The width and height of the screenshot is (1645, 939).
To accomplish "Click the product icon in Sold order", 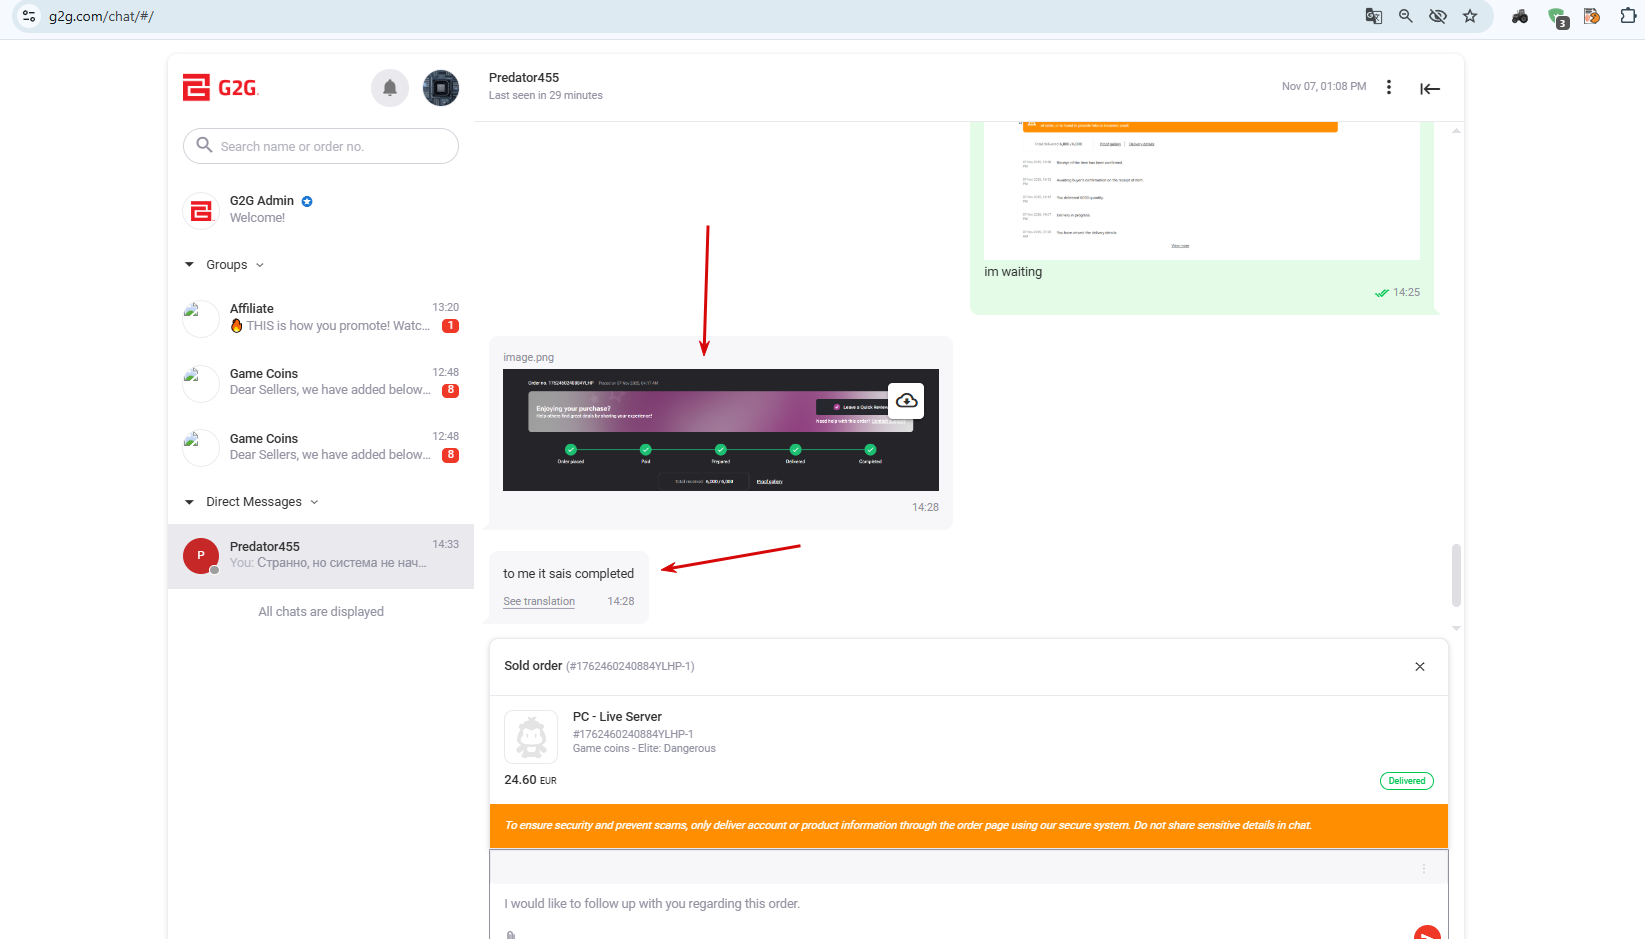I will click(x=531, y=737).
